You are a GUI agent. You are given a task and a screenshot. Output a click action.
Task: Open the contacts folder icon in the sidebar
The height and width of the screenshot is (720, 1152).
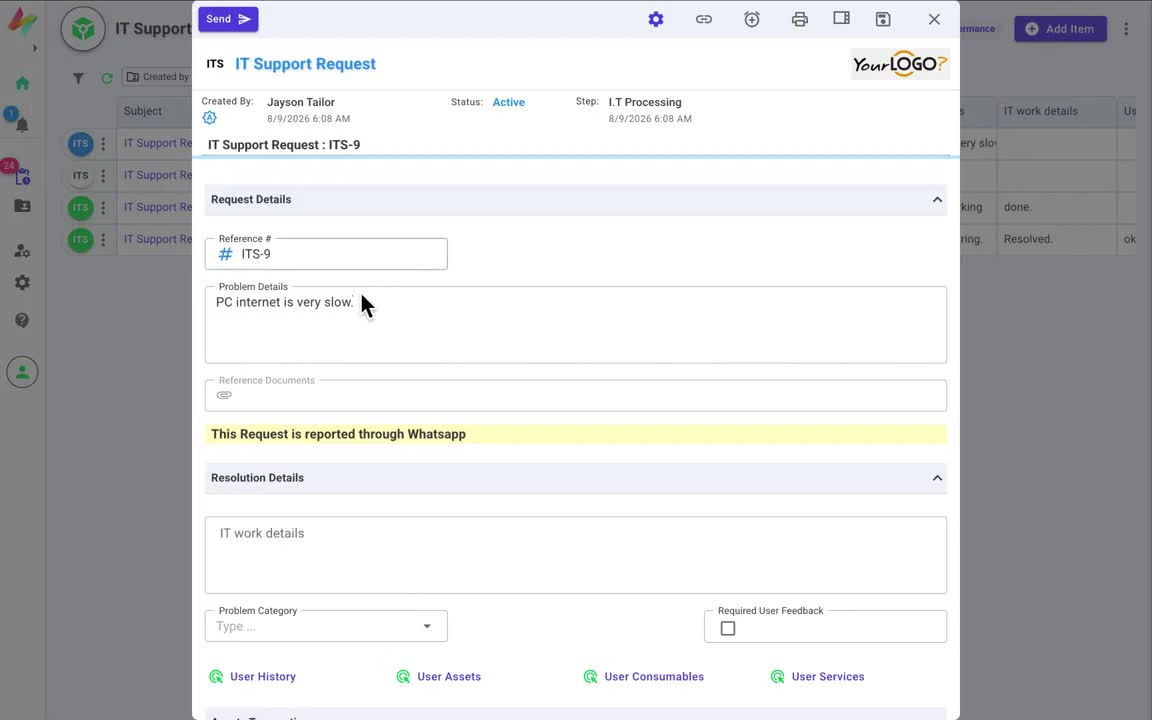[23, 206]
